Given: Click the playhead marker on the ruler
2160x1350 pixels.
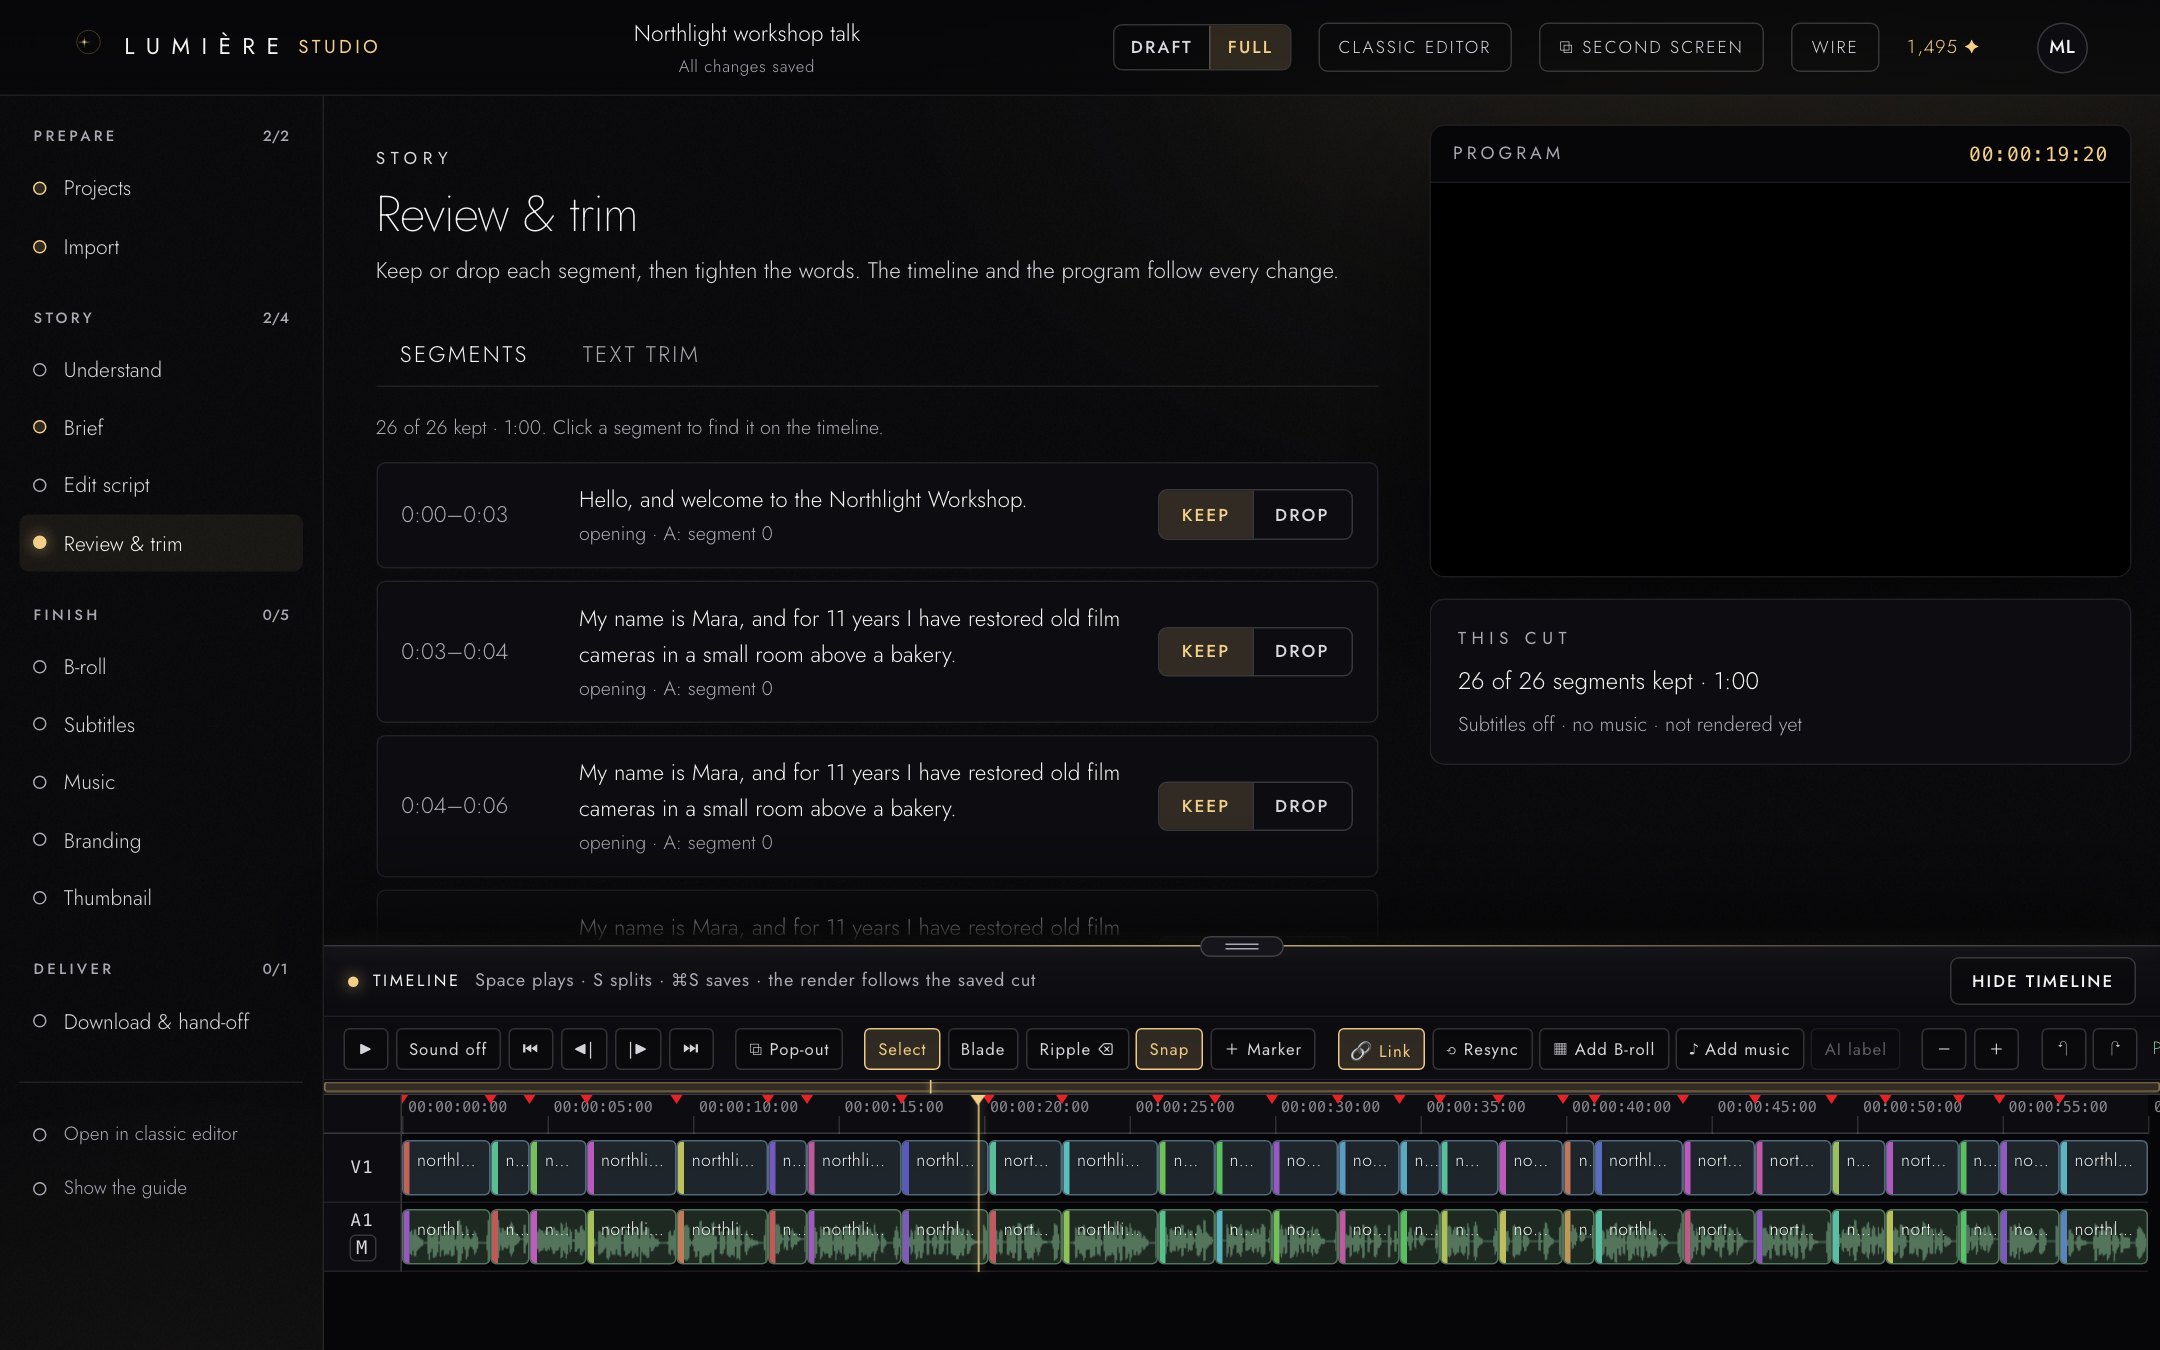Looking at the screenshot, I should pos(978,1100).
